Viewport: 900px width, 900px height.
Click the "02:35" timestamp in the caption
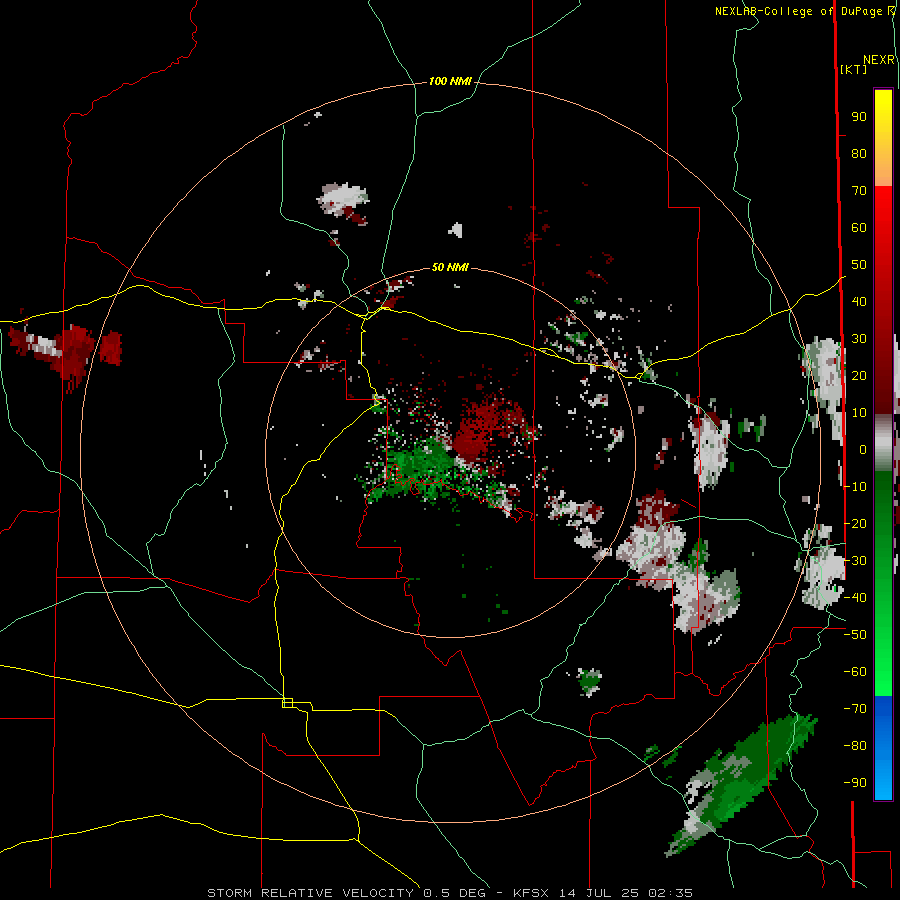coord(670,893)
